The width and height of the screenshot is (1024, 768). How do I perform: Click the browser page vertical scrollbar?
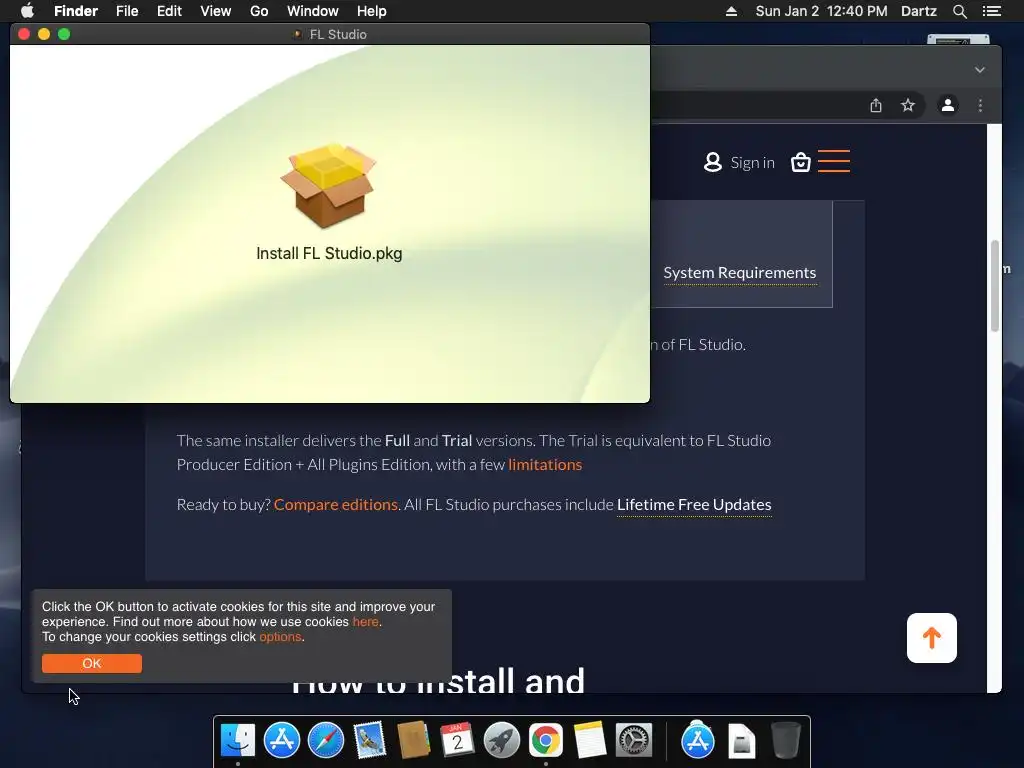click(995, 286)
